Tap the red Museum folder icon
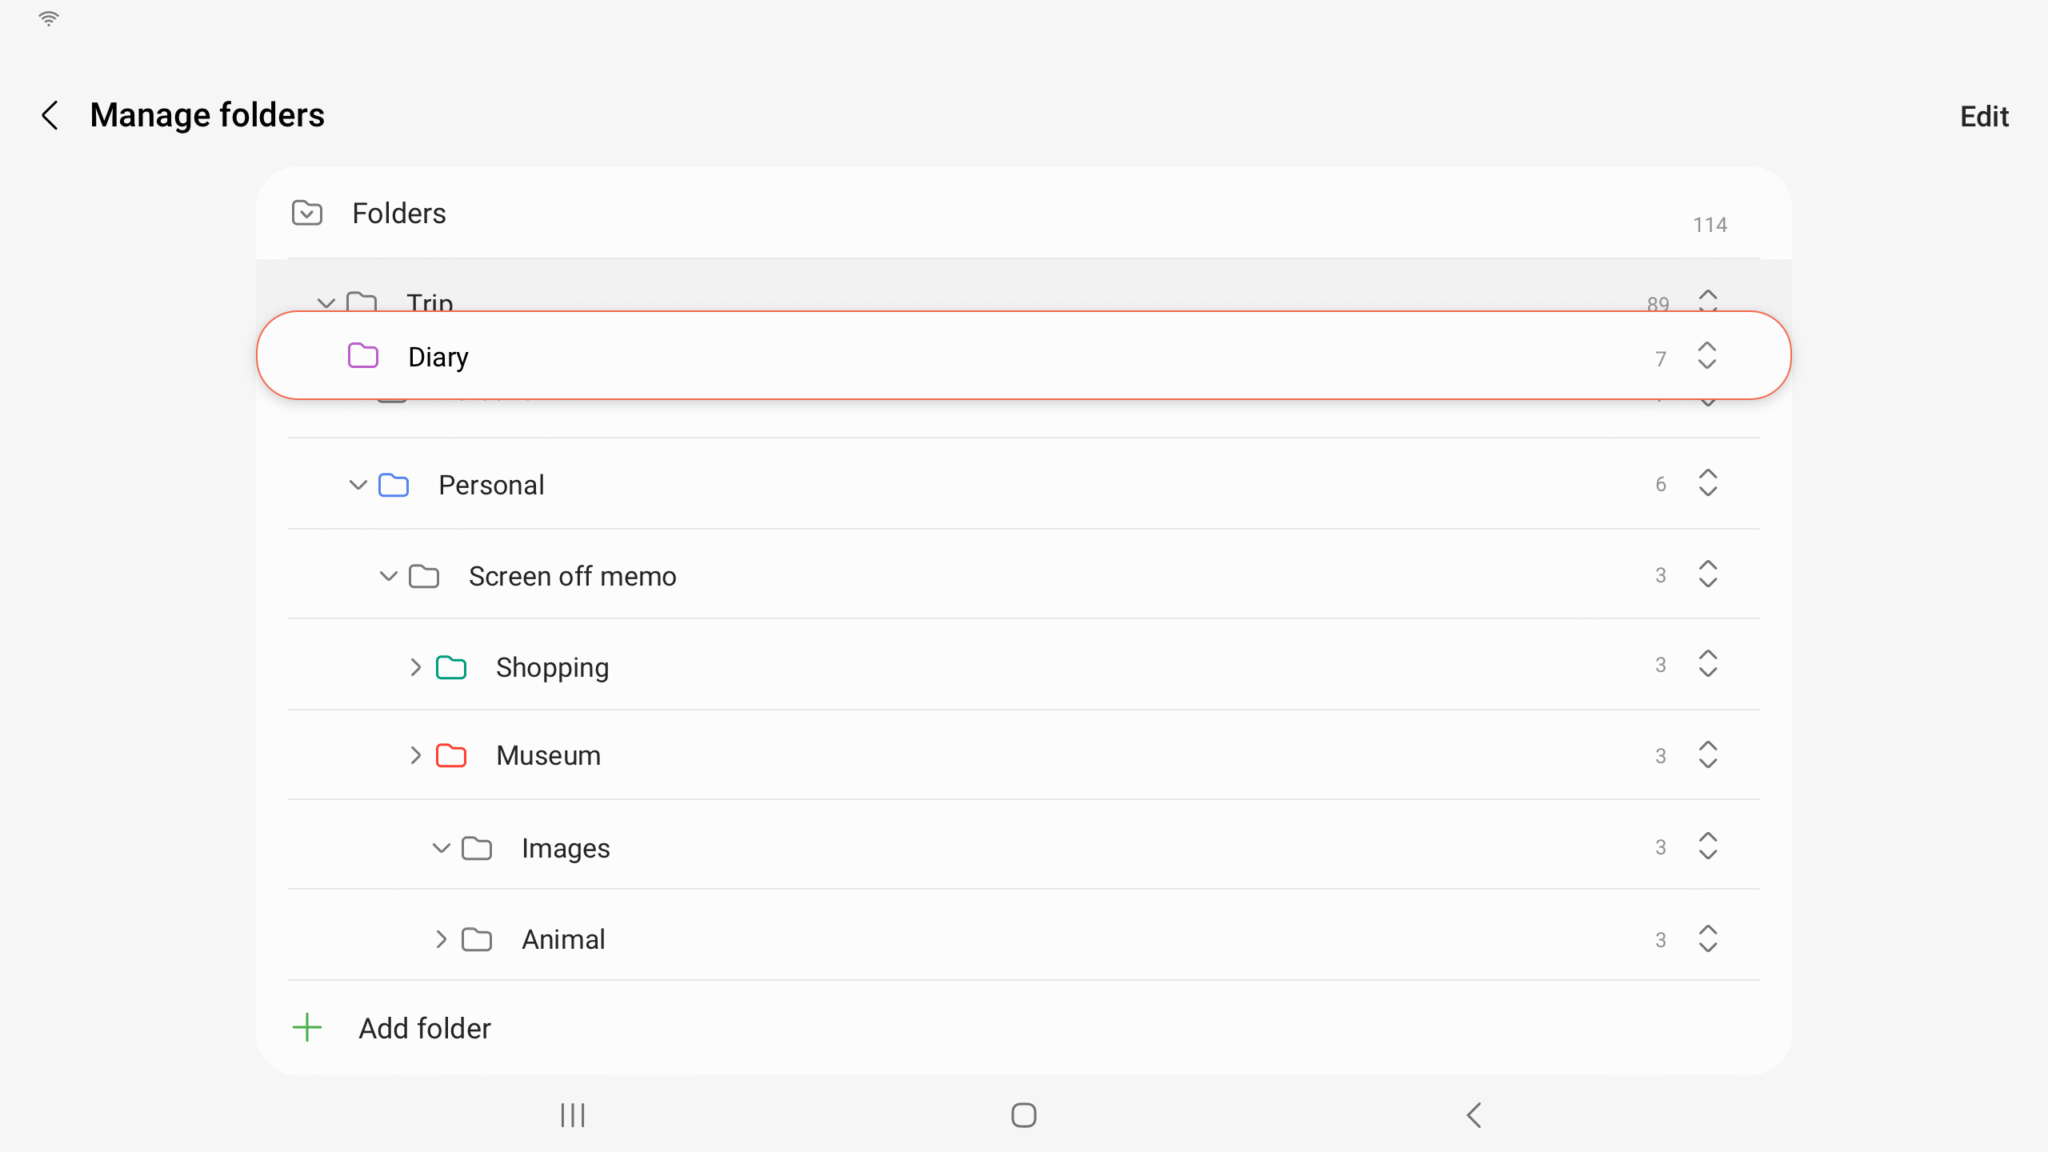 point(451,755)
